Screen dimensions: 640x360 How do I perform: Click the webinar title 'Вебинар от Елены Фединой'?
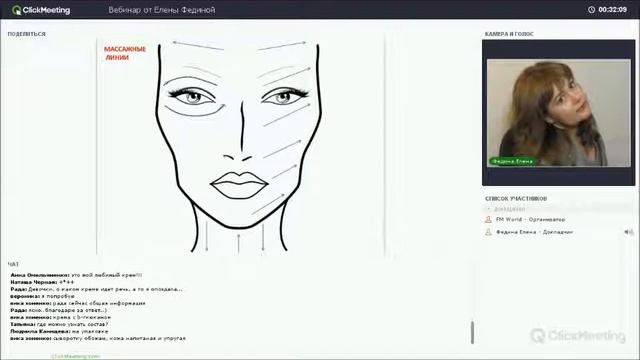[162, 10]
